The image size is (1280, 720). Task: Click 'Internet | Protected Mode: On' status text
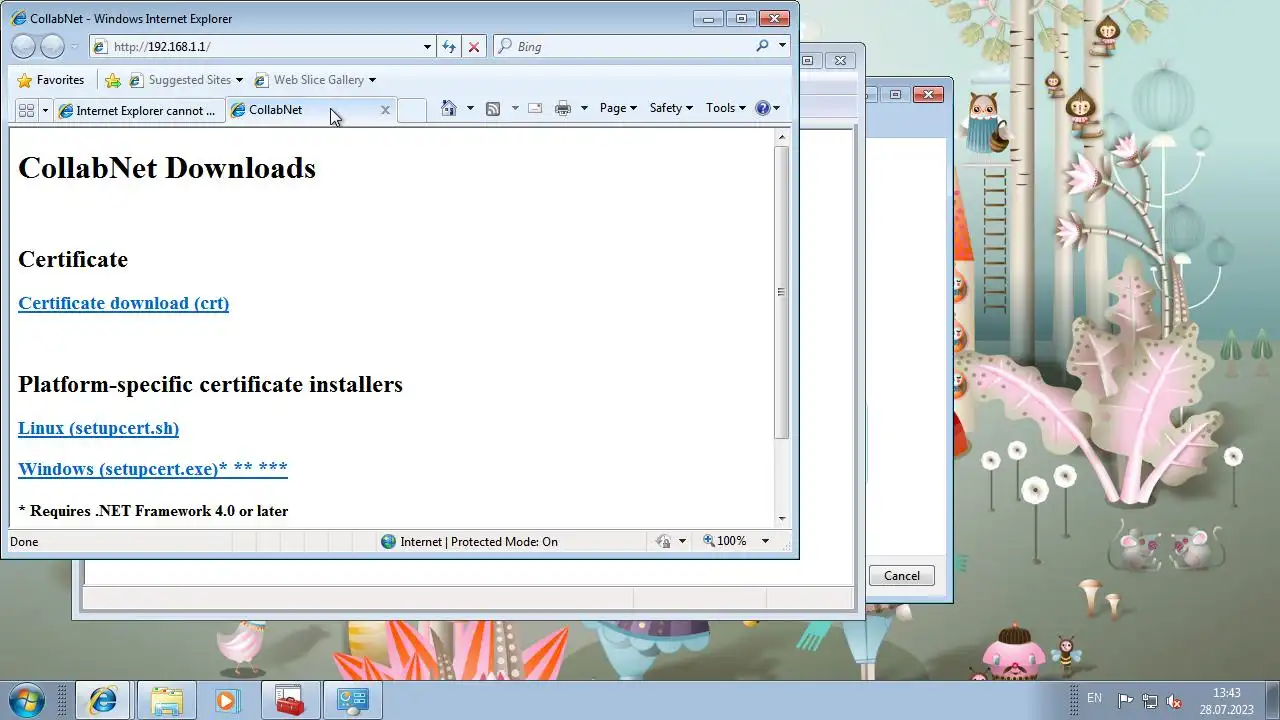(479, 541)
